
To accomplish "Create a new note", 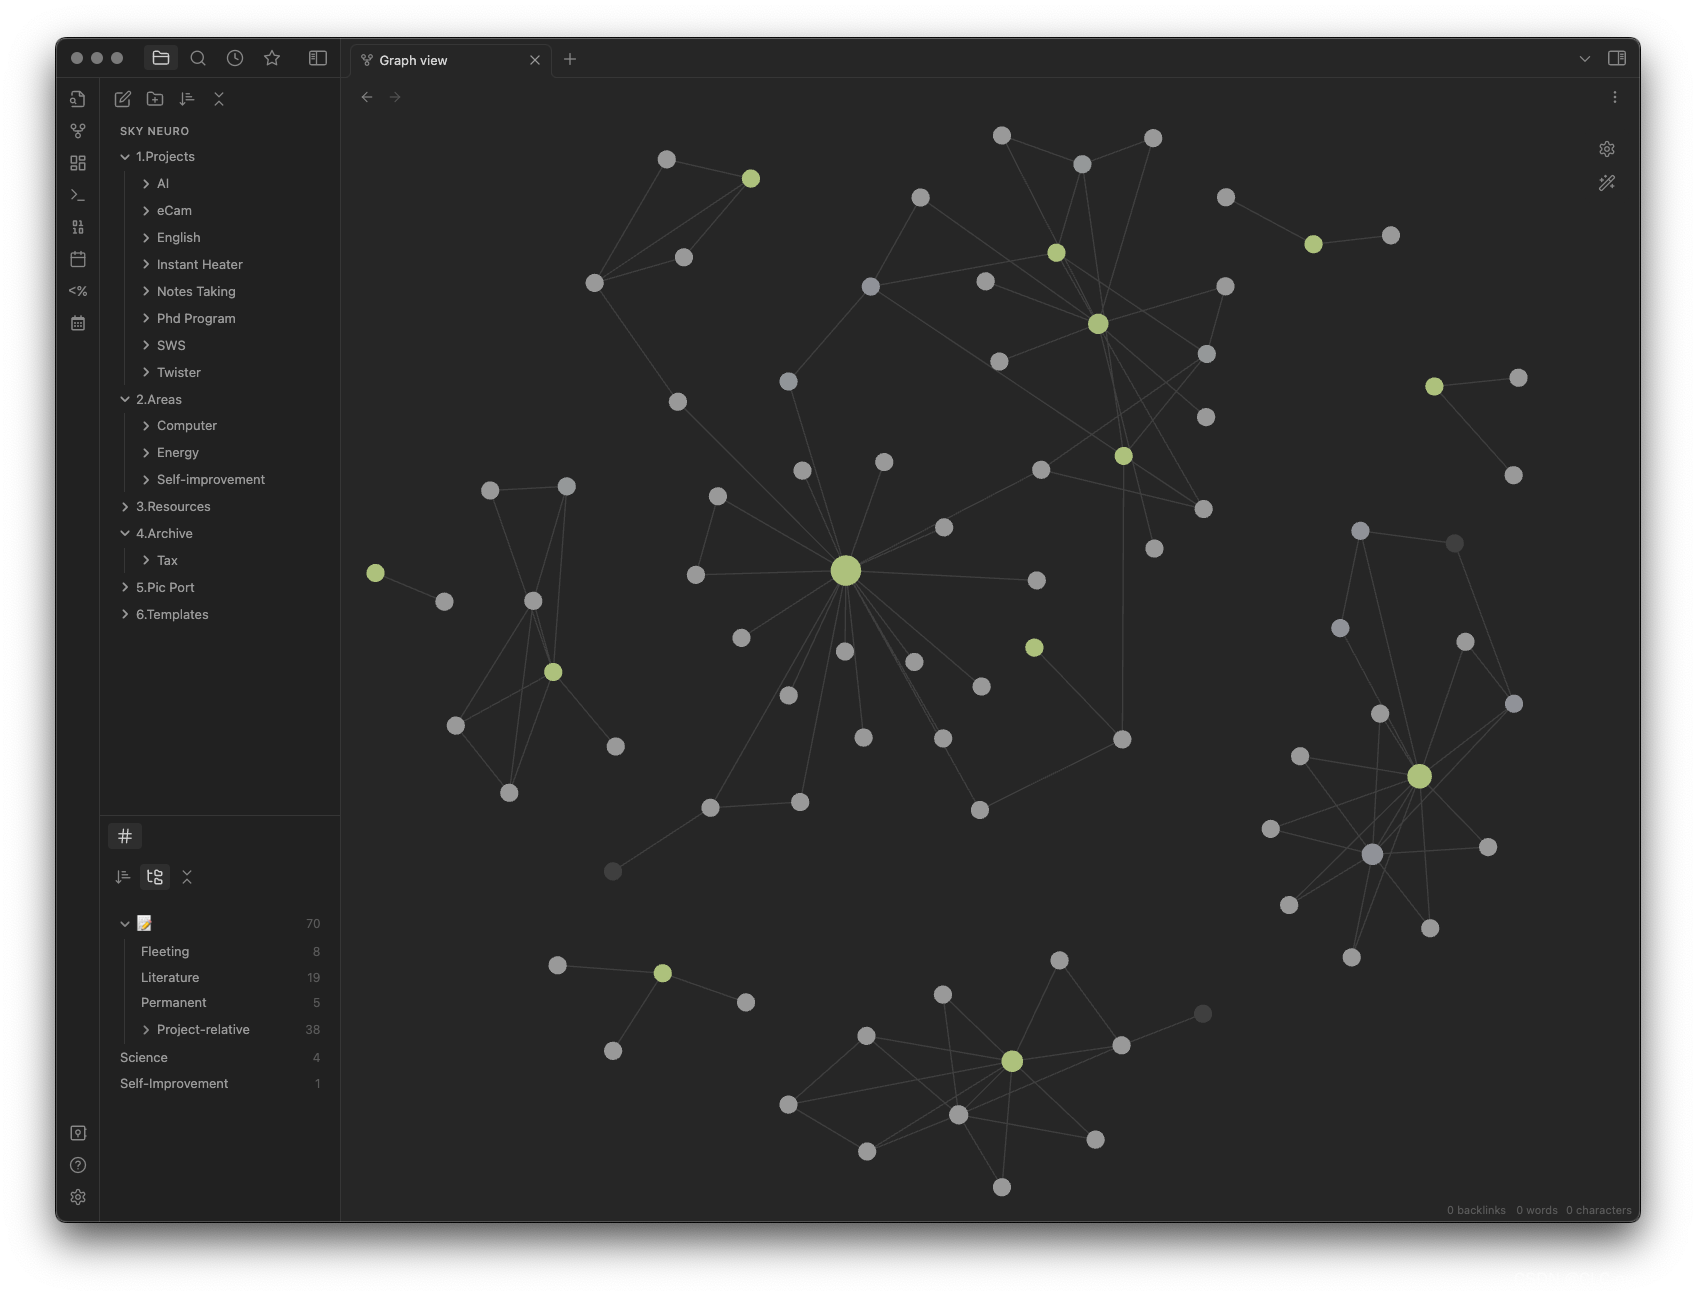I will 123,99.
